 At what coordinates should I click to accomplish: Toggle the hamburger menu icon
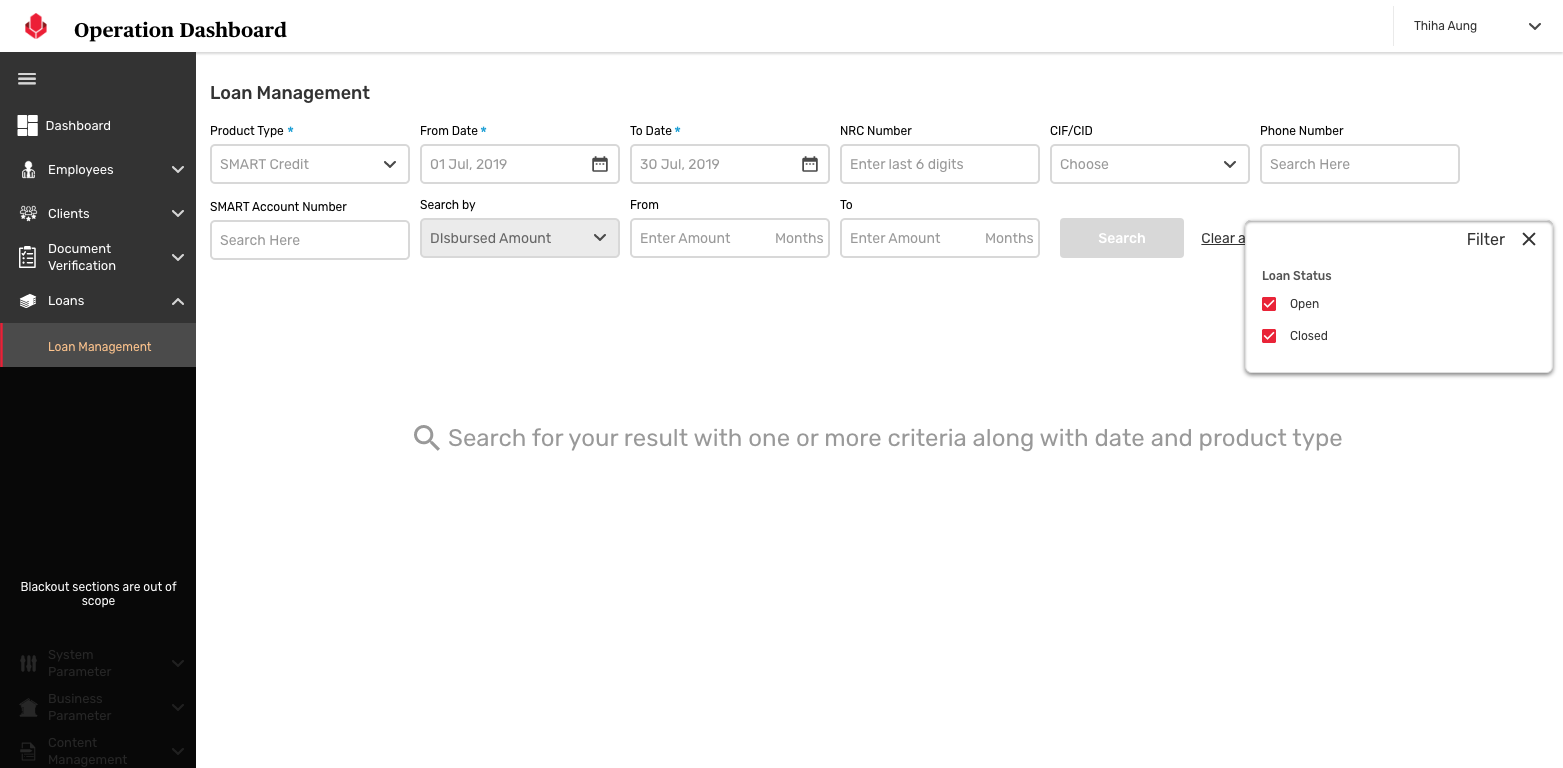[27, 79]
